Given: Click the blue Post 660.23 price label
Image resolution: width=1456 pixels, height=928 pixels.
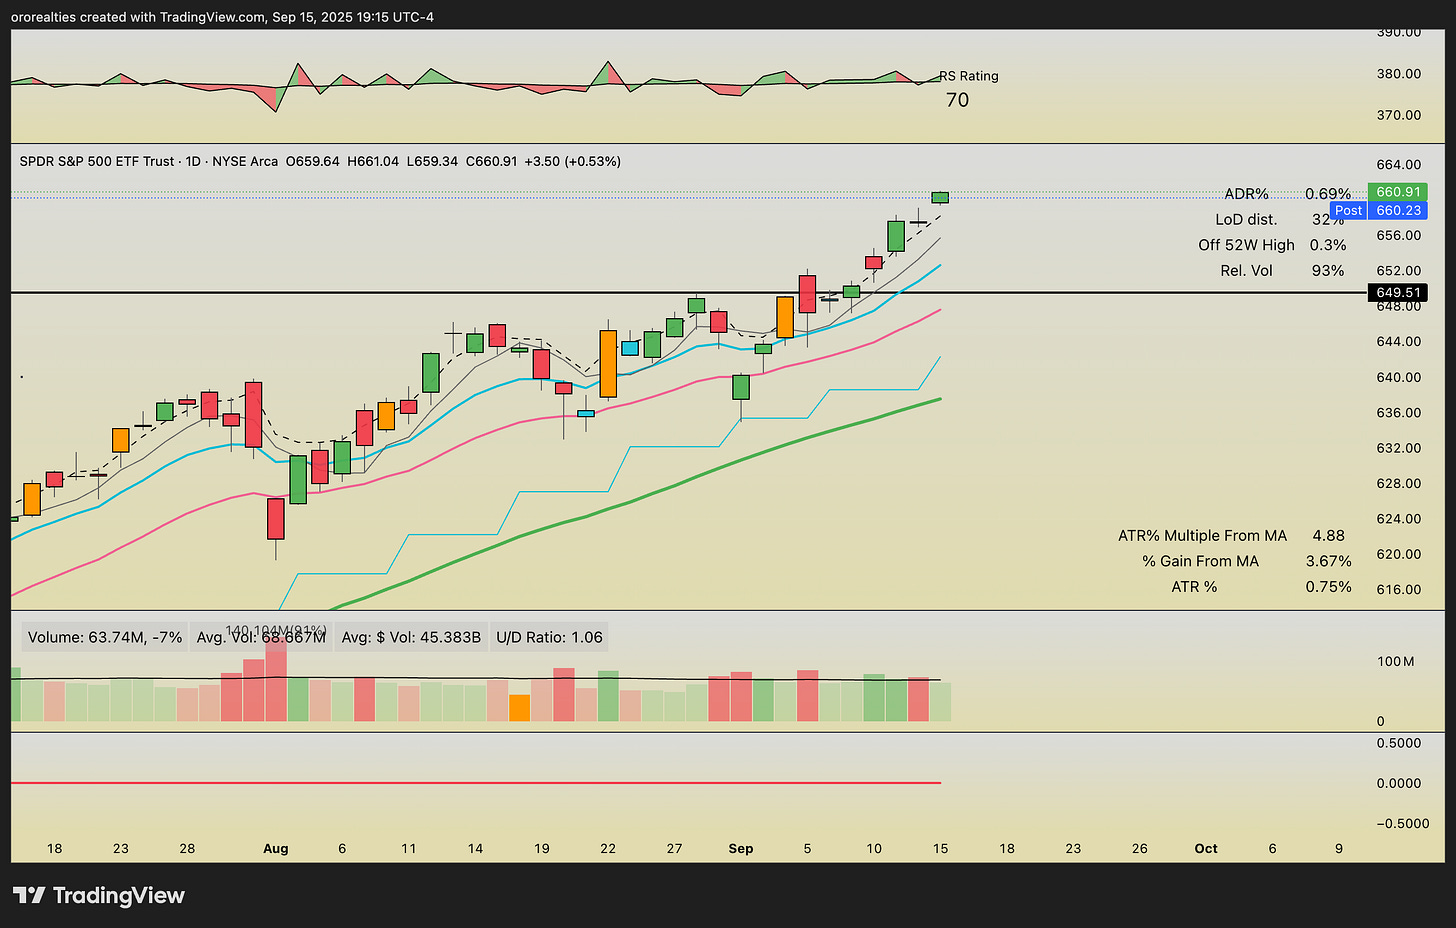Looking at the screenshot, I should (1380, 210).
